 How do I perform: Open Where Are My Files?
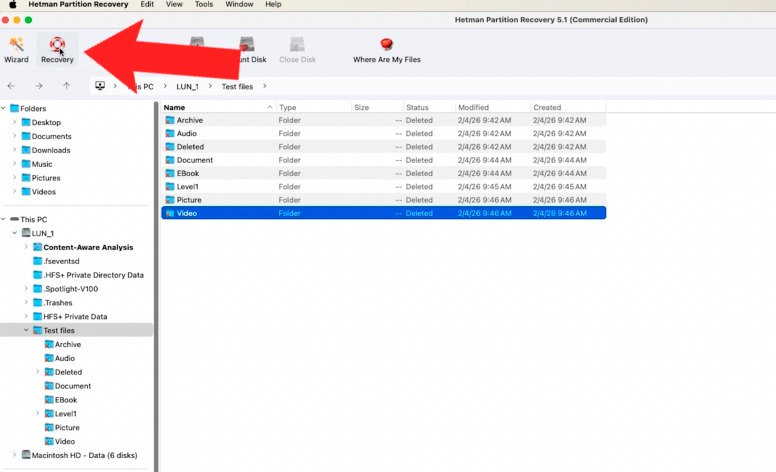pyautogui.click(x=387, y=49)
